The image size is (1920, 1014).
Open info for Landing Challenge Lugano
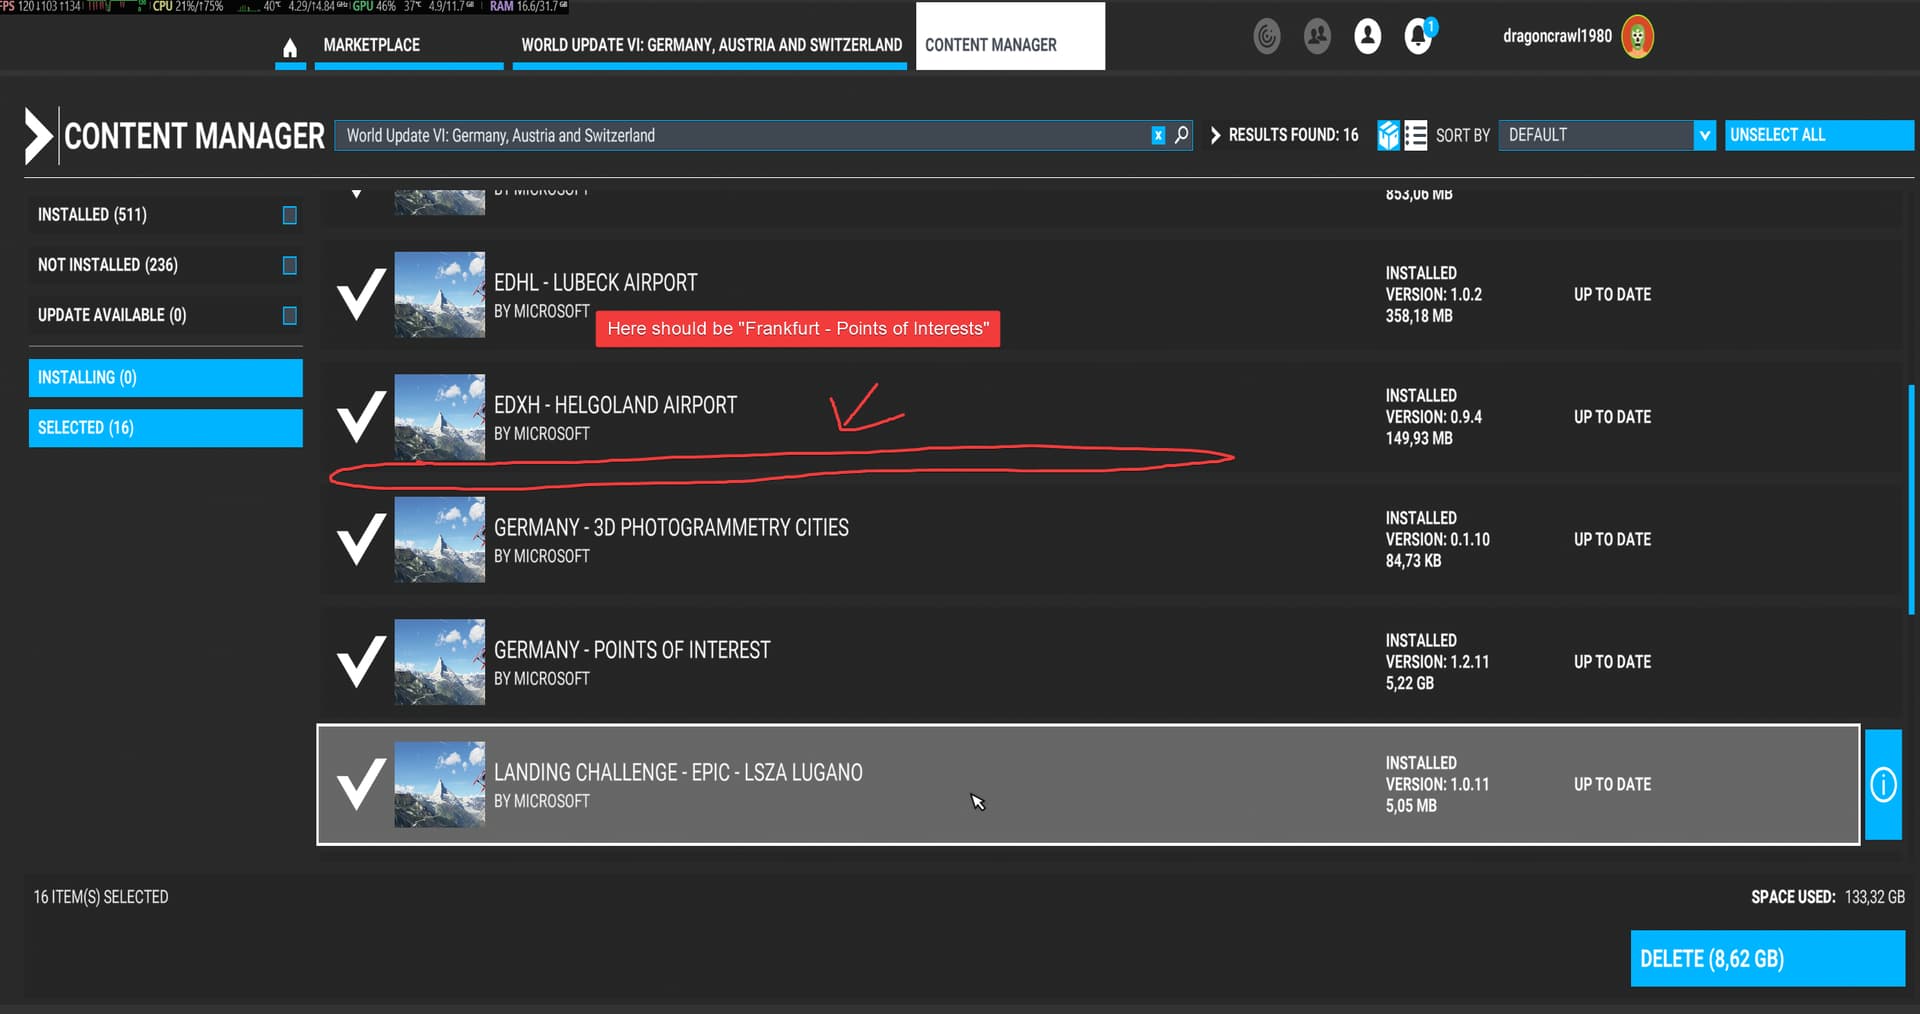1883,785
